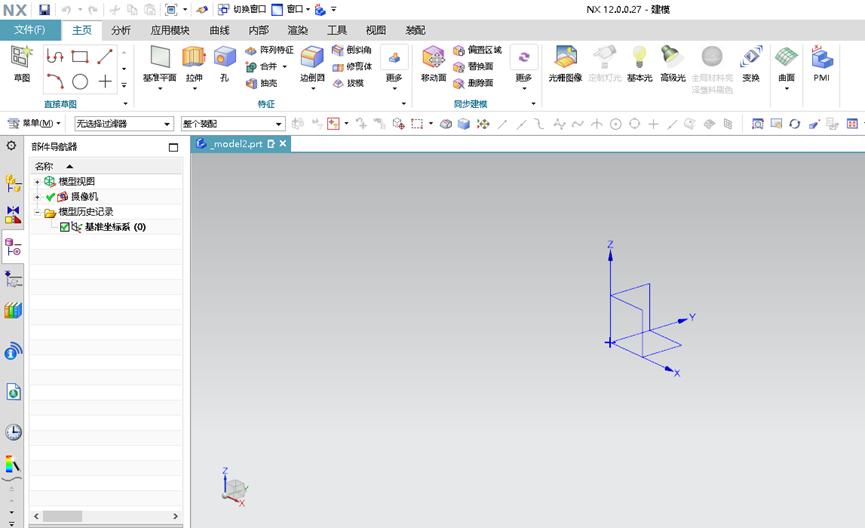Activate Edge Blend (边倒圆)

tap(312, 63)
